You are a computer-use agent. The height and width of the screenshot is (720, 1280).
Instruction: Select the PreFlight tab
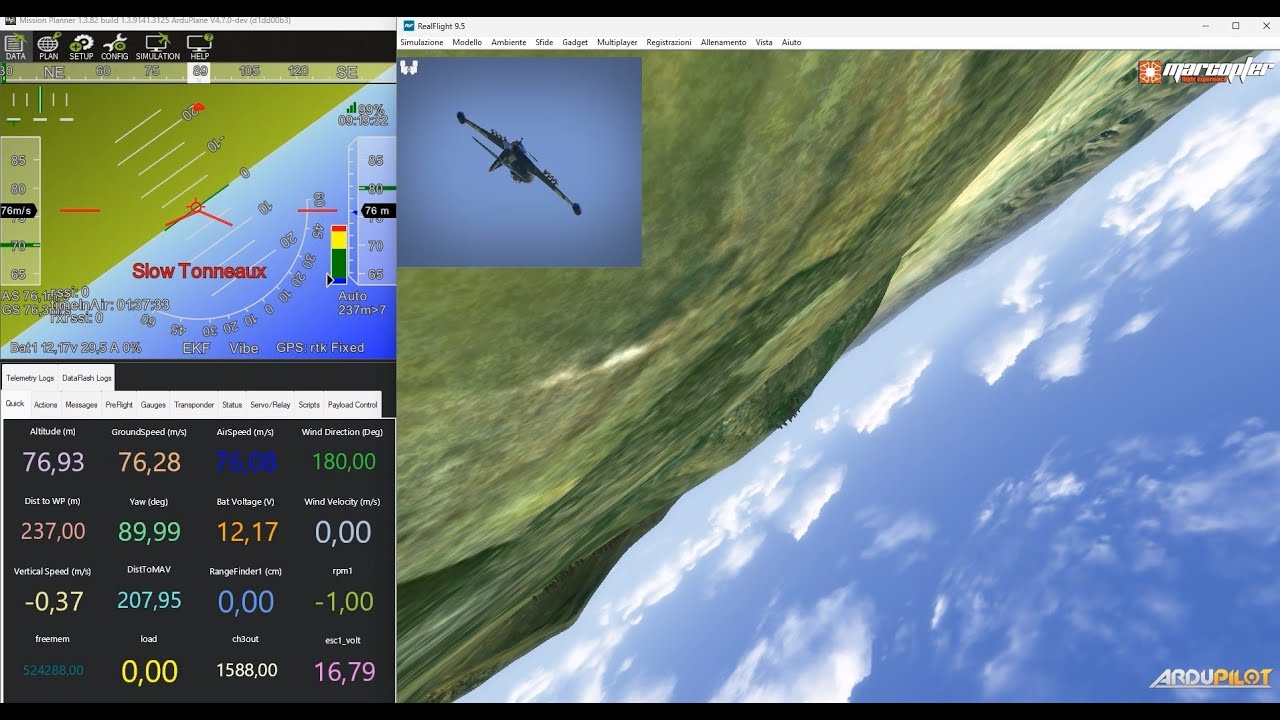119,405
